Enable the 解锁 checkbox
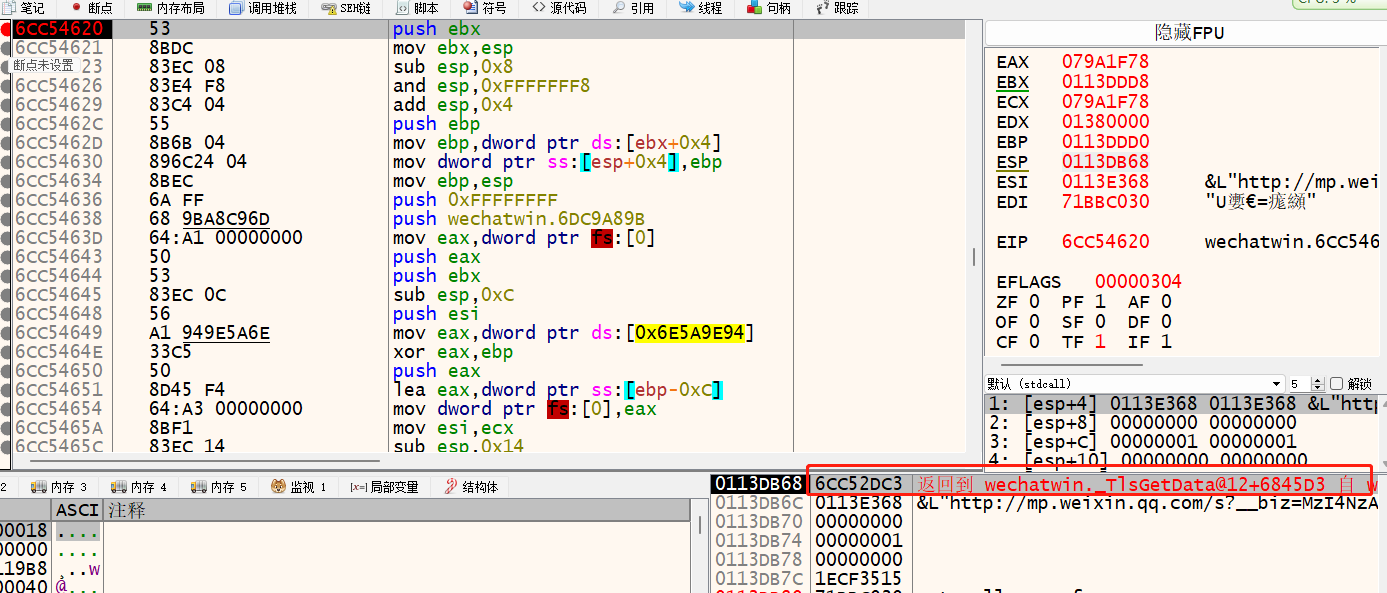Screen dimensions: 1387x593 (x=1336, y=384)
